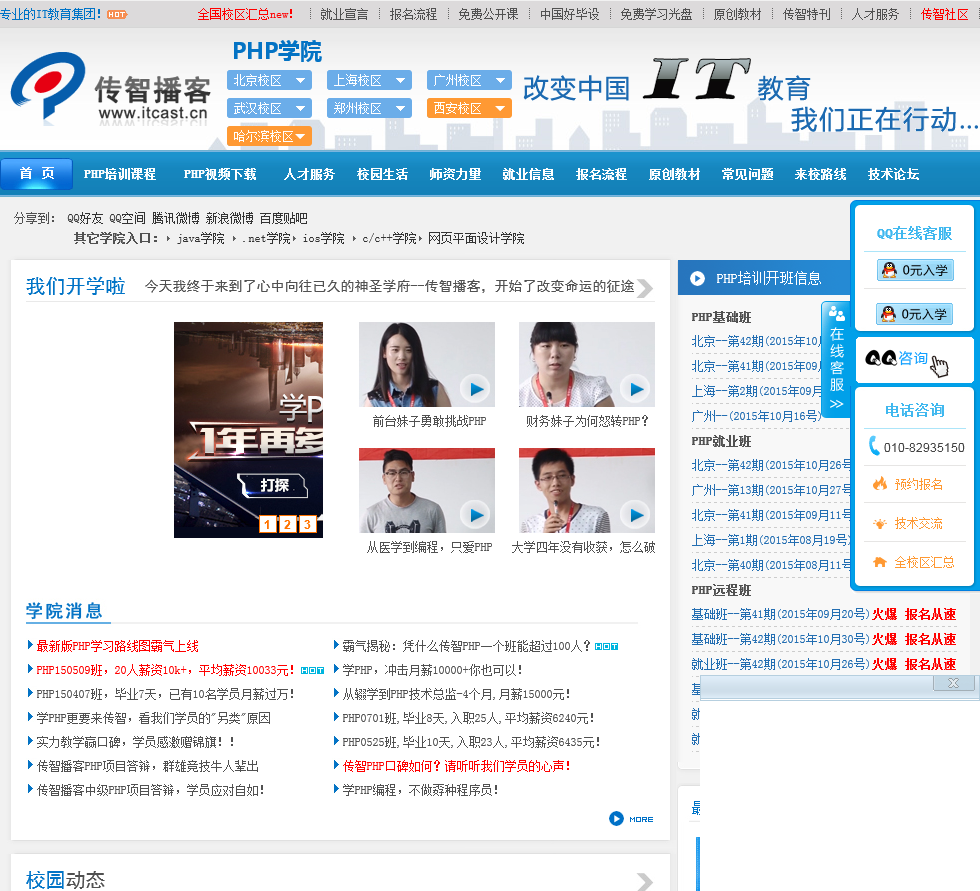Play the 财务妹子为何怒转PHP video
Viewport: 980px width, 891px height.
[x=636, y=389]
